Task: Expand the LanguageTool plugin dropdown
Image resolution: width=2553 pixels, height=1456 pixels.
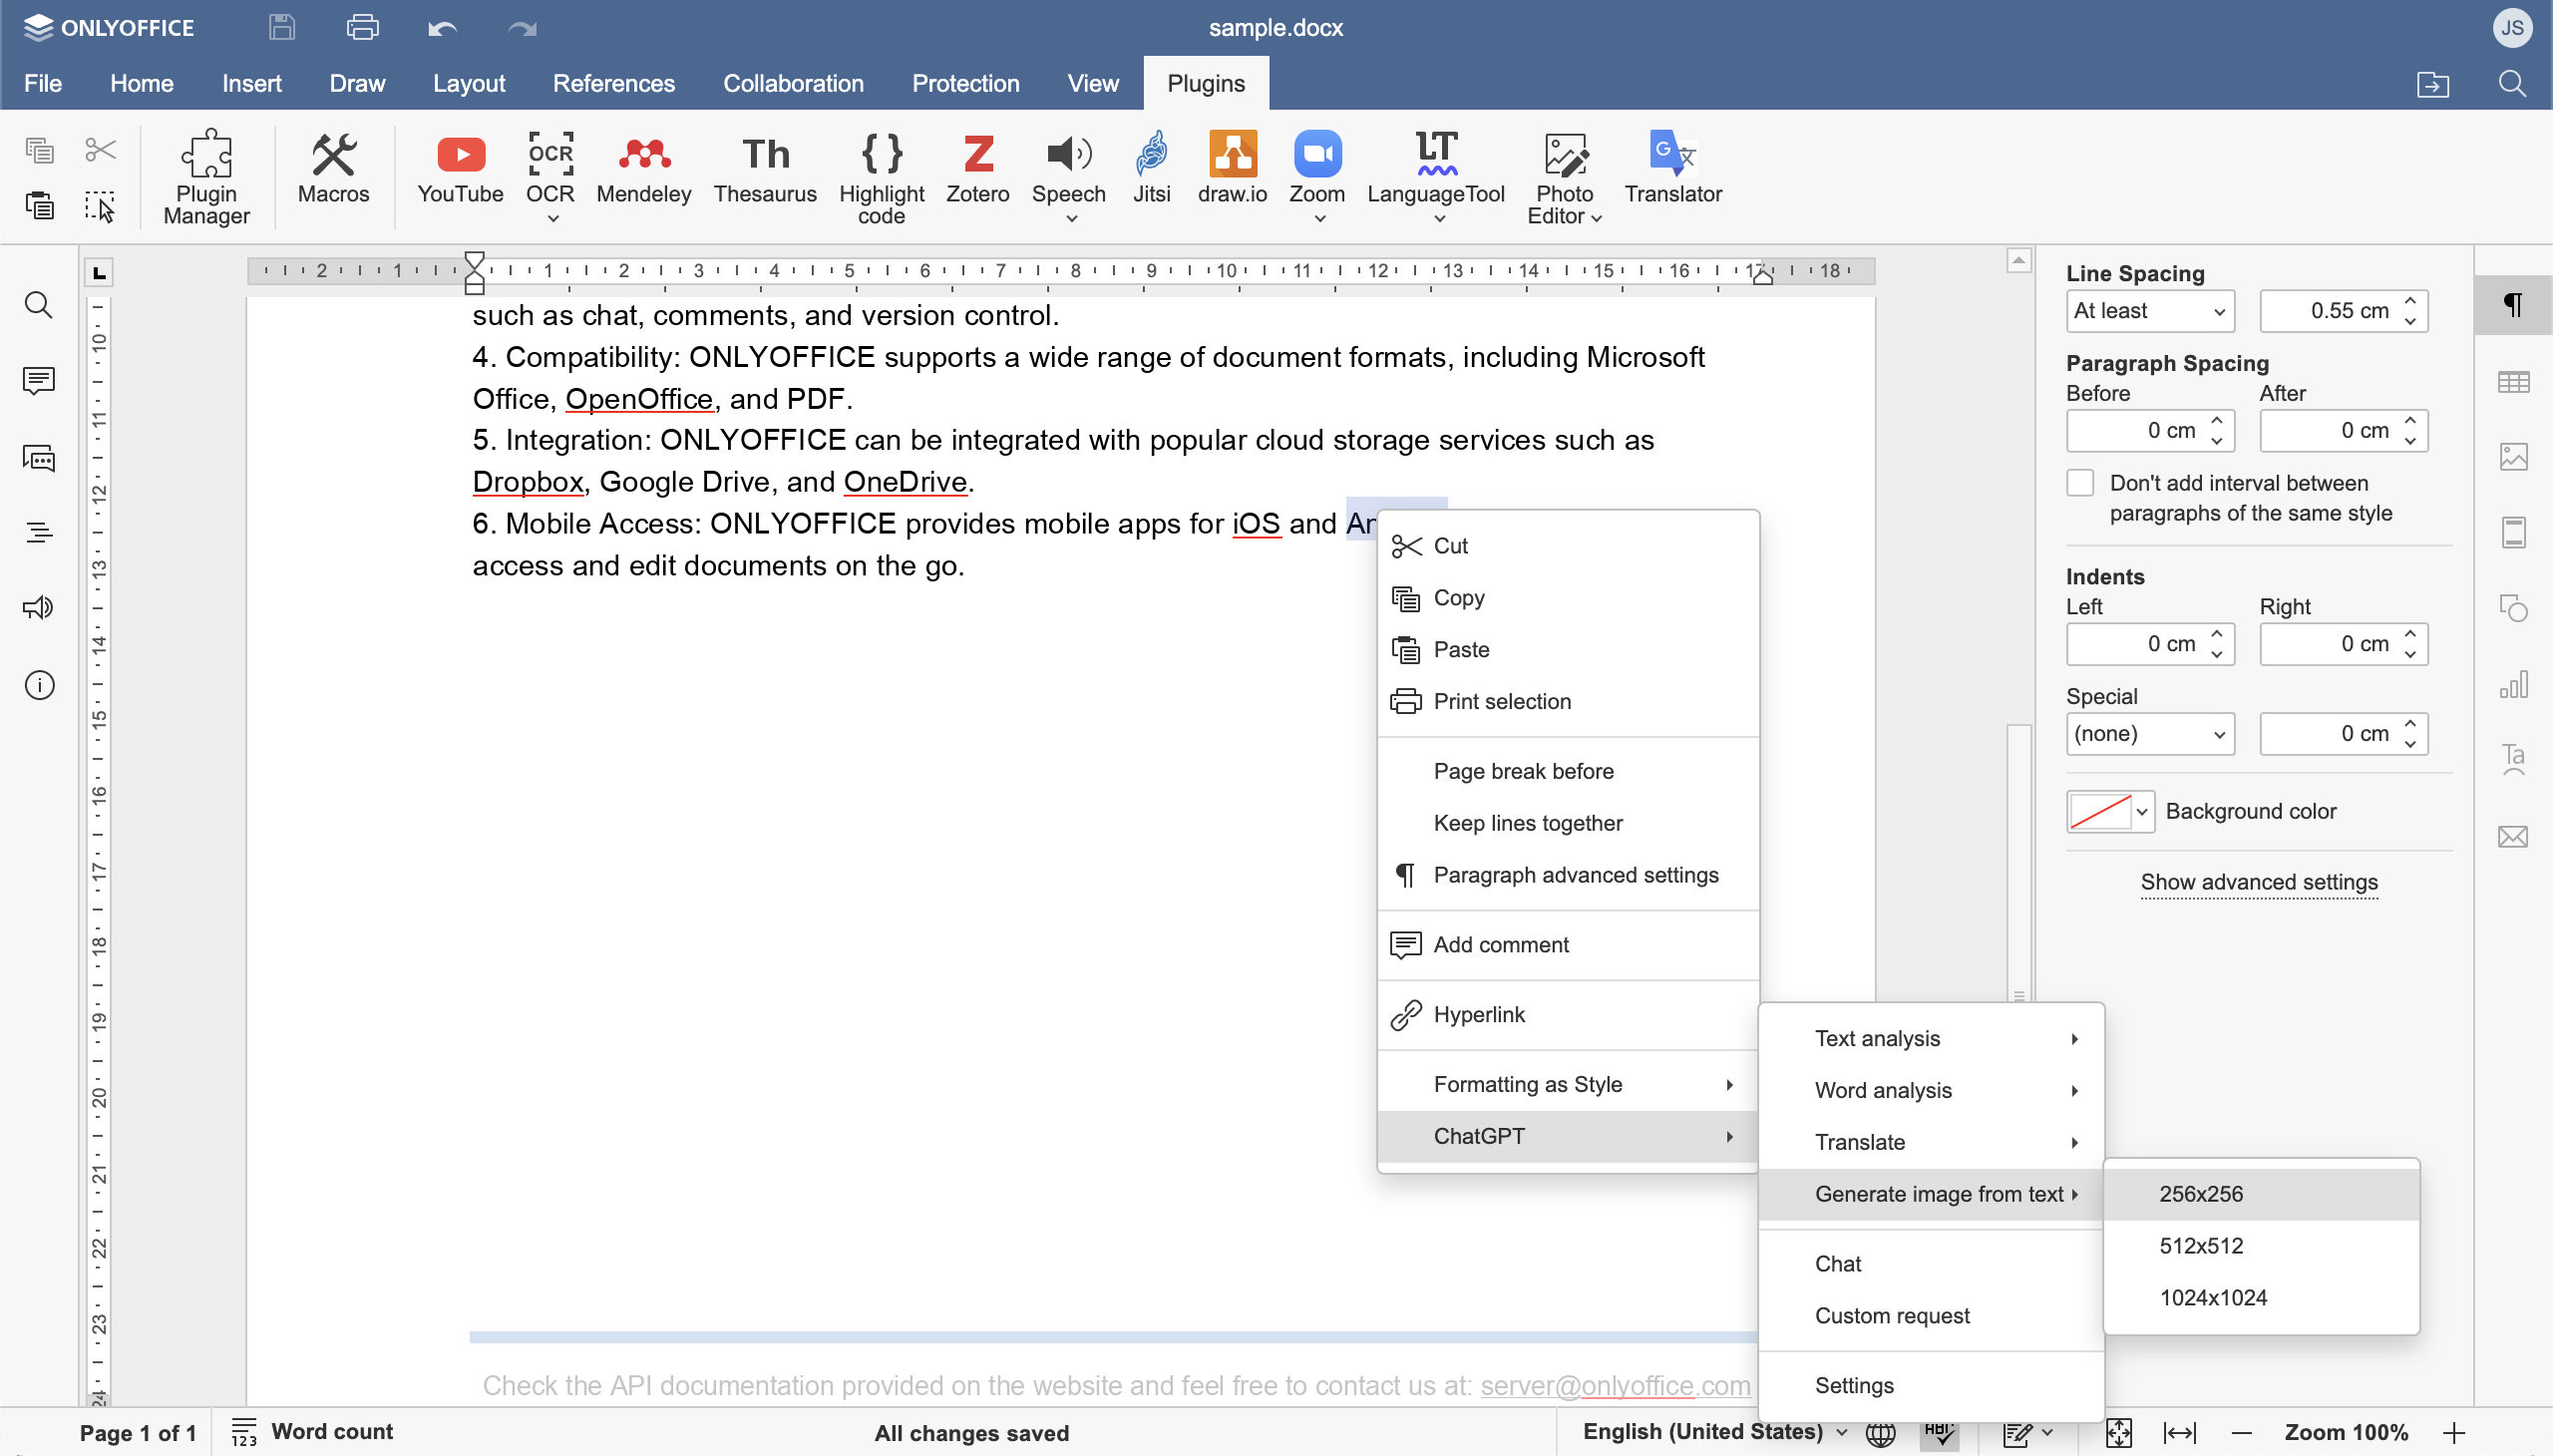Action: tap(1438, 218)
